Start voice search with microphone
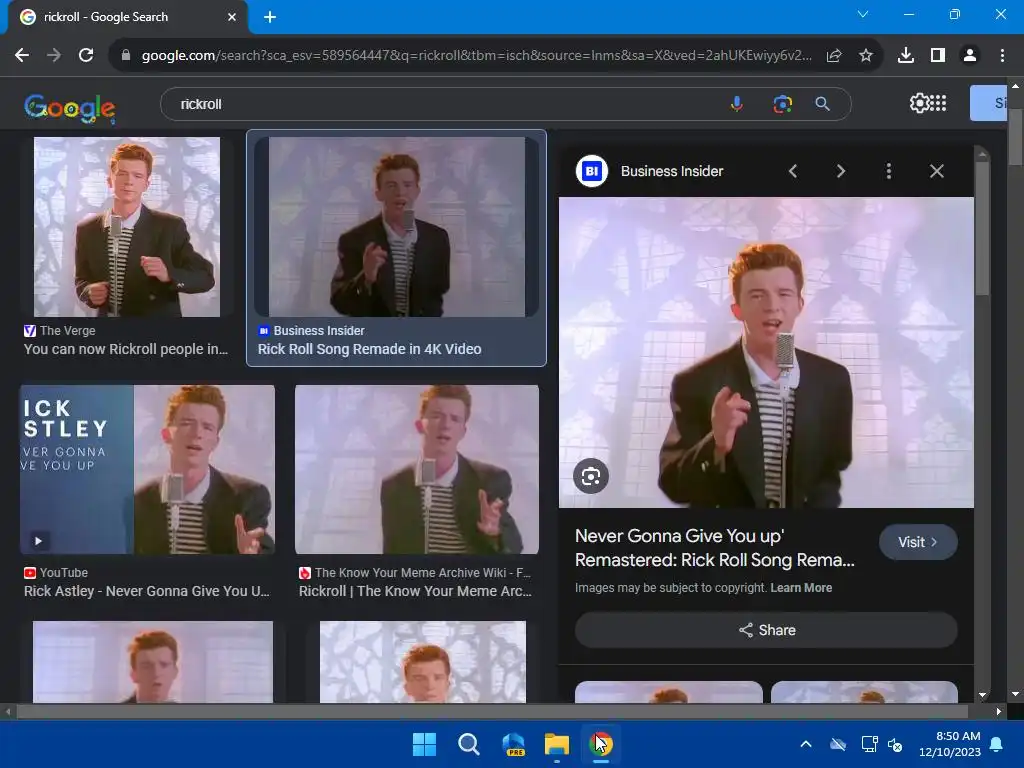This screenshot has height=768, width=1024. click(x=737, y=104)
